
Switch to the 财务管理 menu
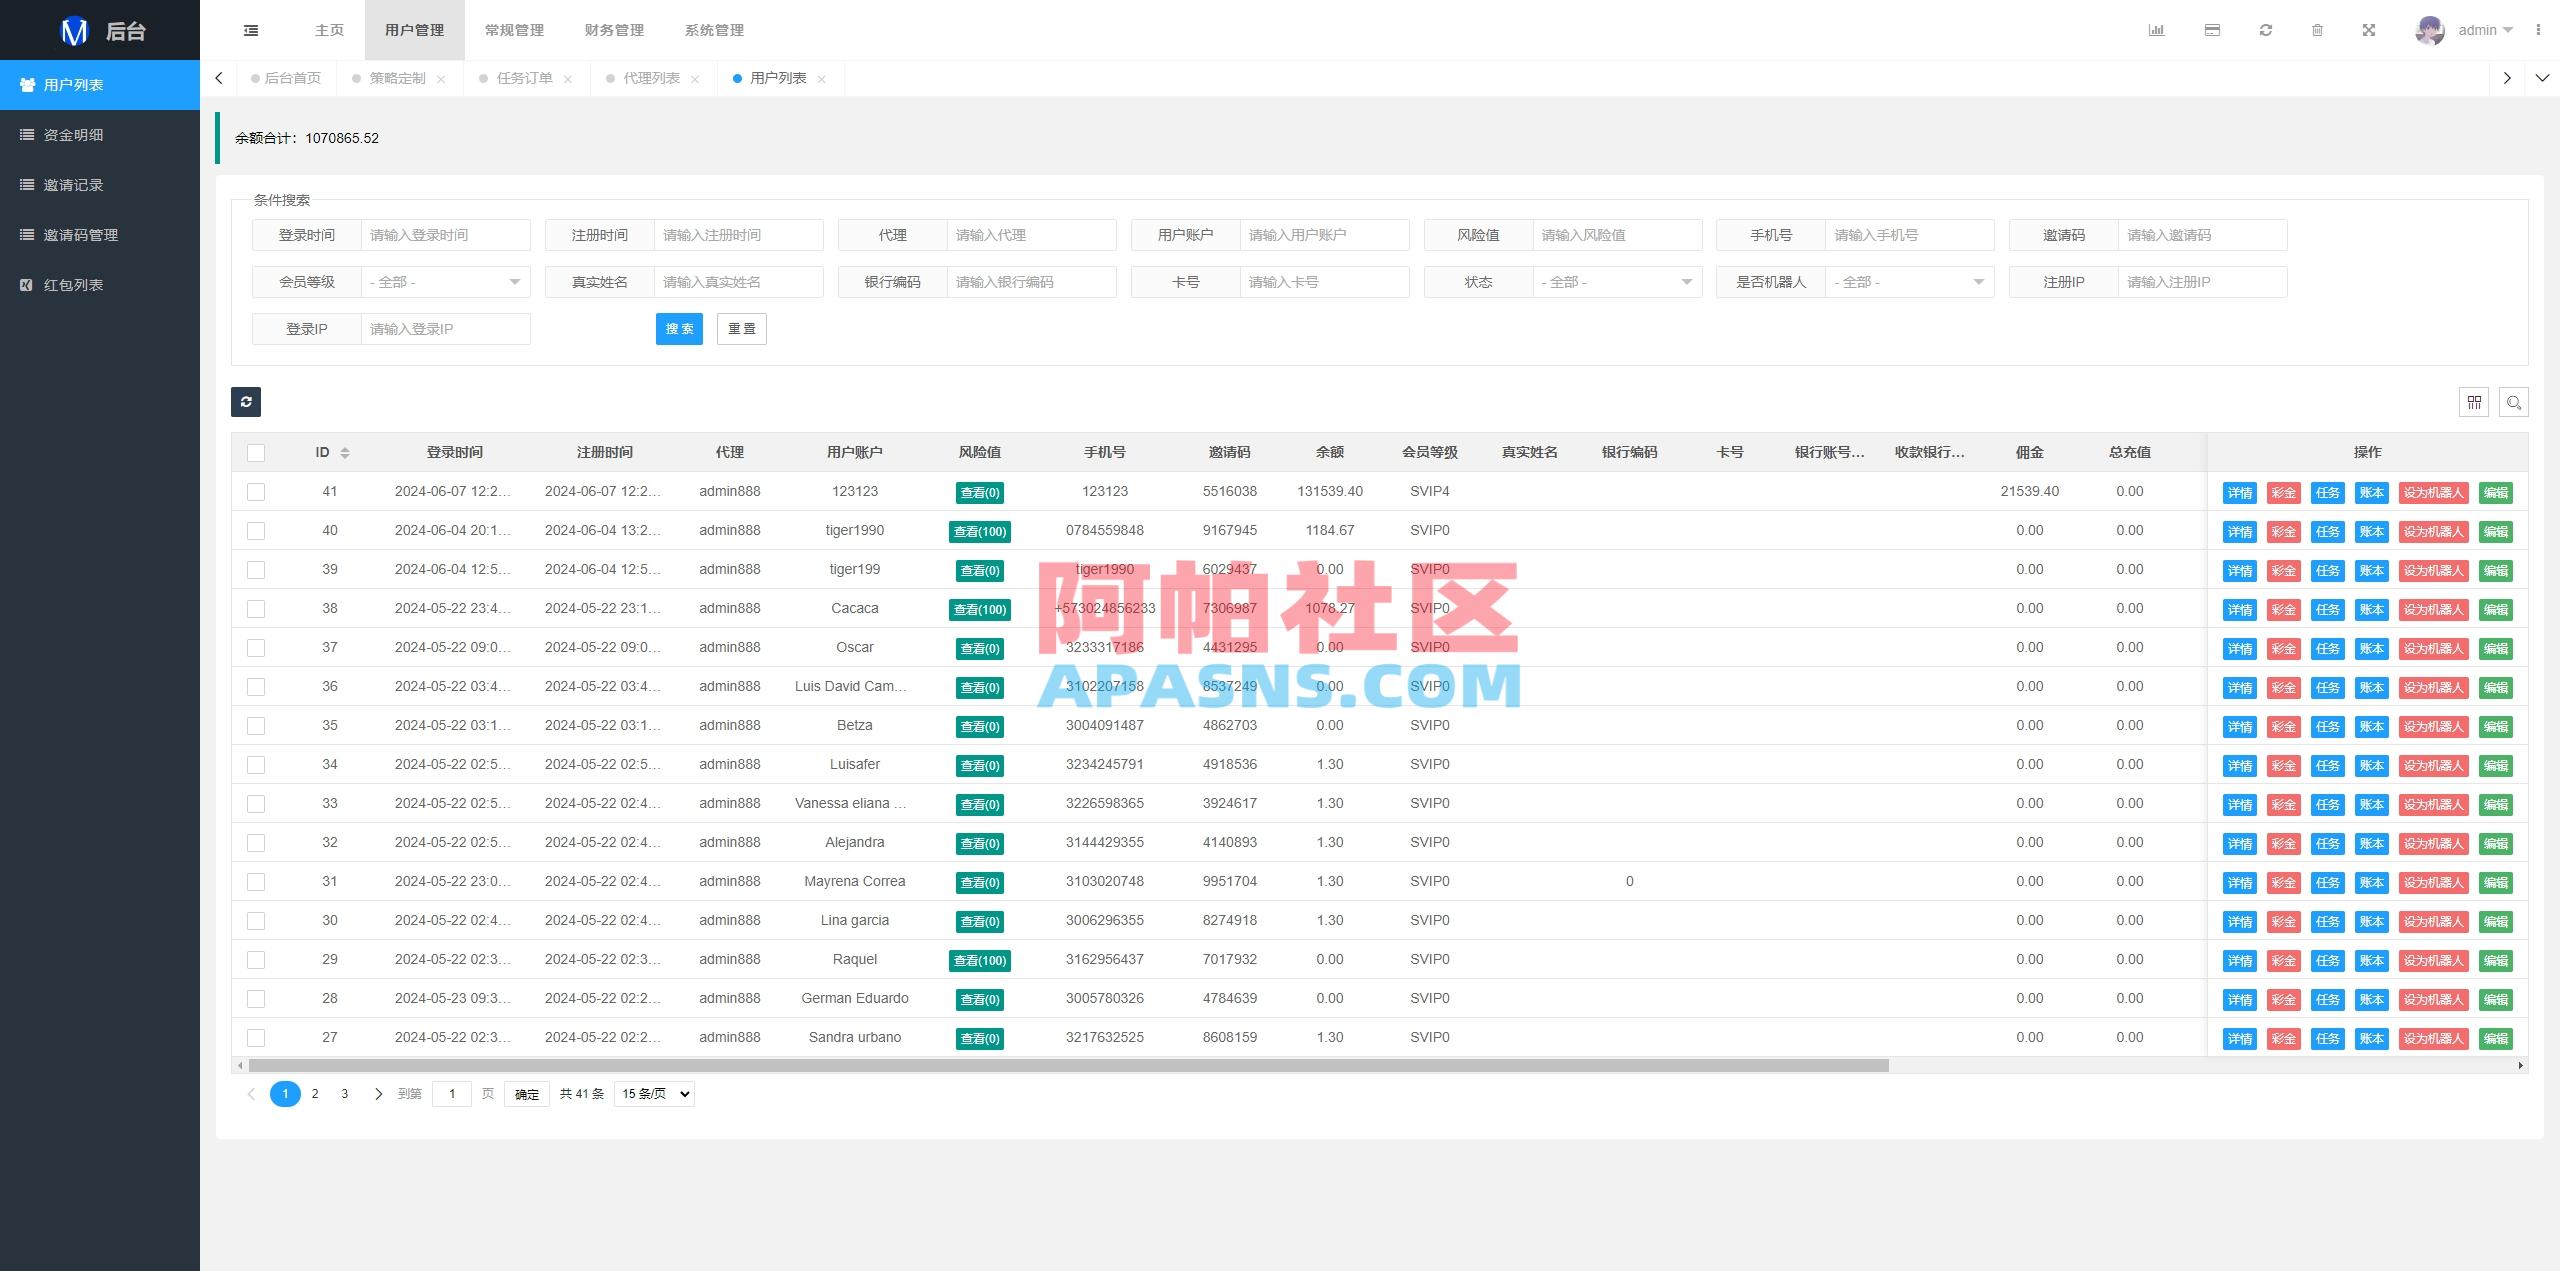coord(613,30)
